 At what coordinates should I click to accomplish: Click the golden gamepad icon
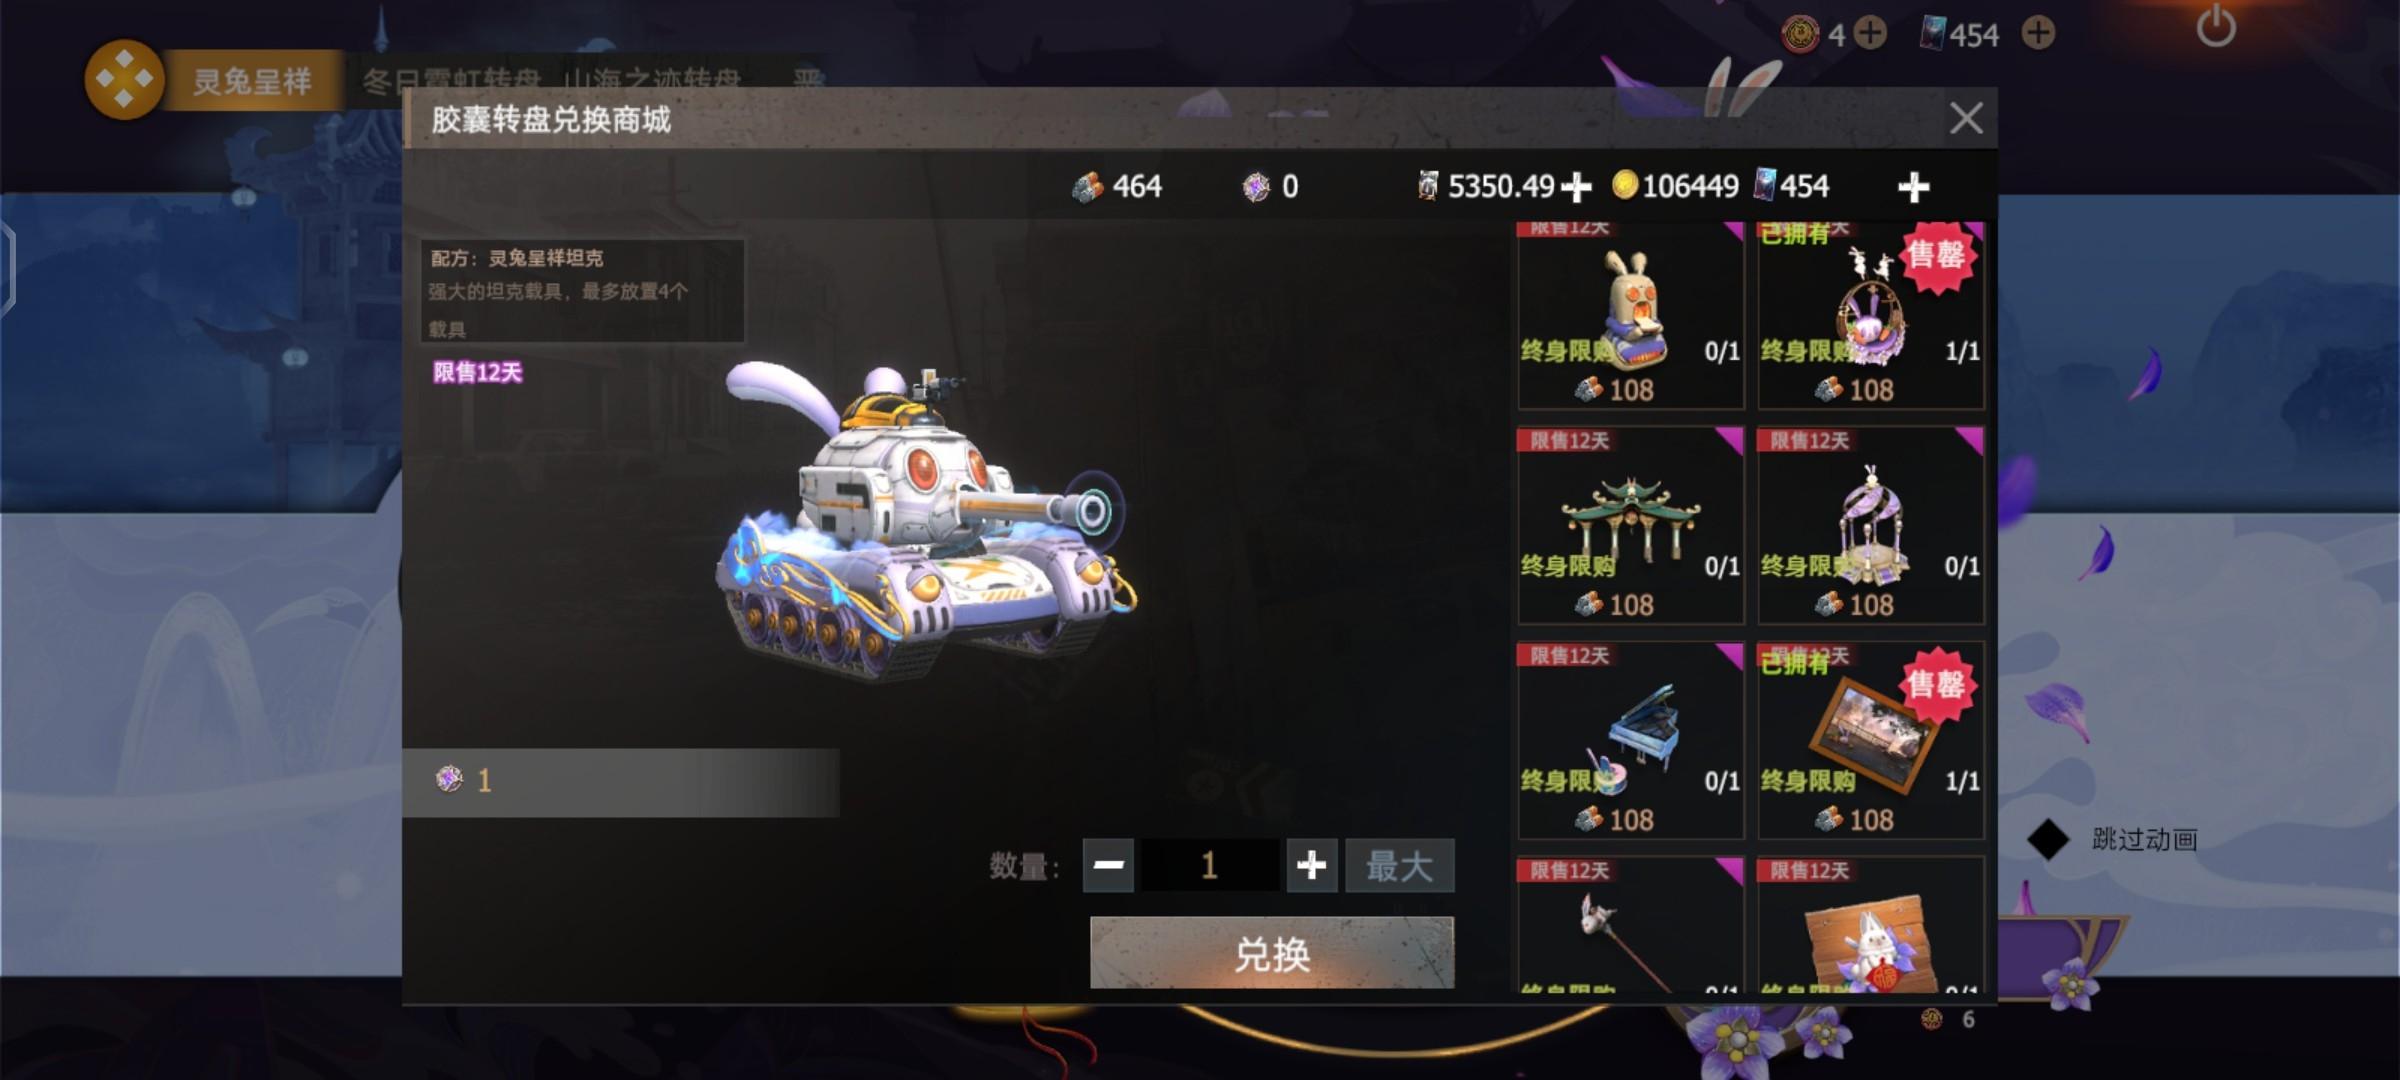coord(124,80)
